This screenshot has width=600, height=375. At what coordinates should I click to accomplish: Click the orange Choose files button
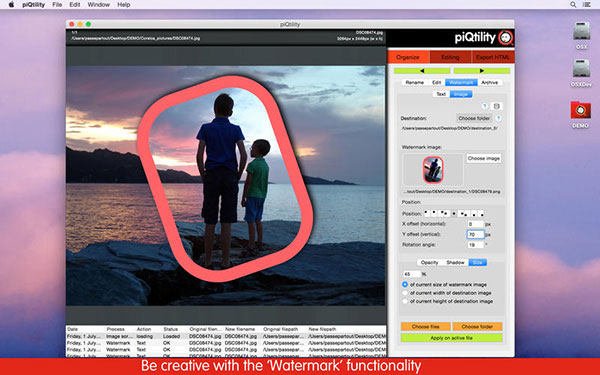point(426,326)
